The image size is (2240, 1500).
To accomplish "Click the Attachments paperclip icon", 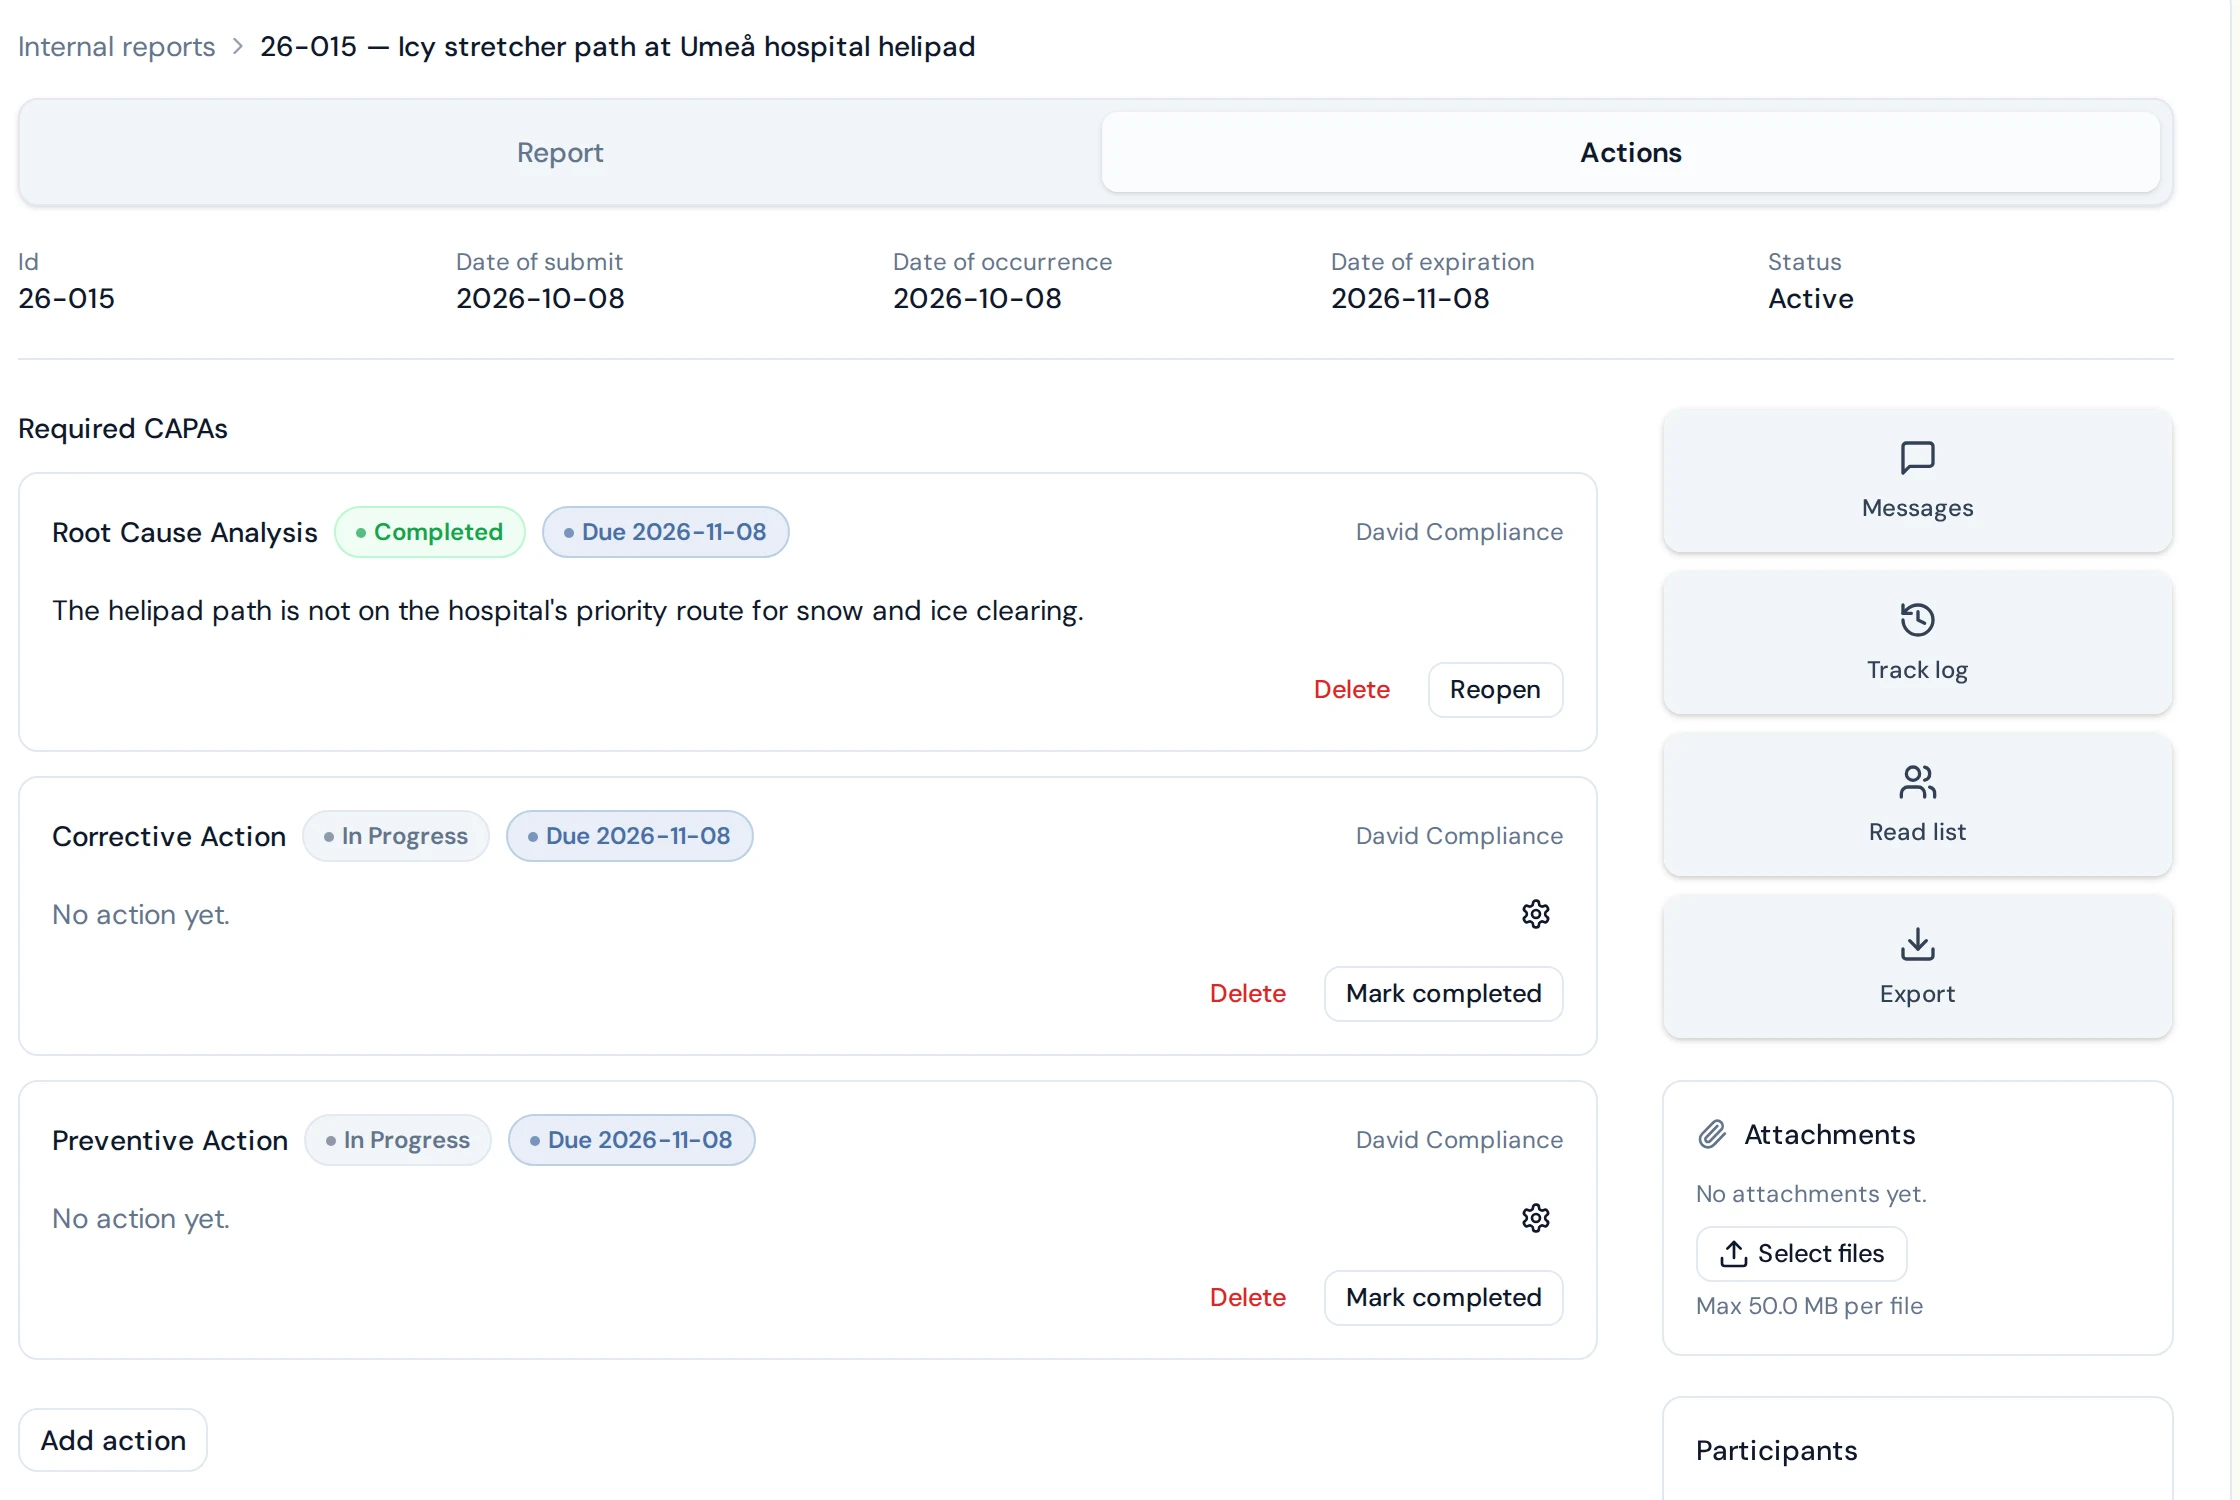I will coord(1712,1134).
